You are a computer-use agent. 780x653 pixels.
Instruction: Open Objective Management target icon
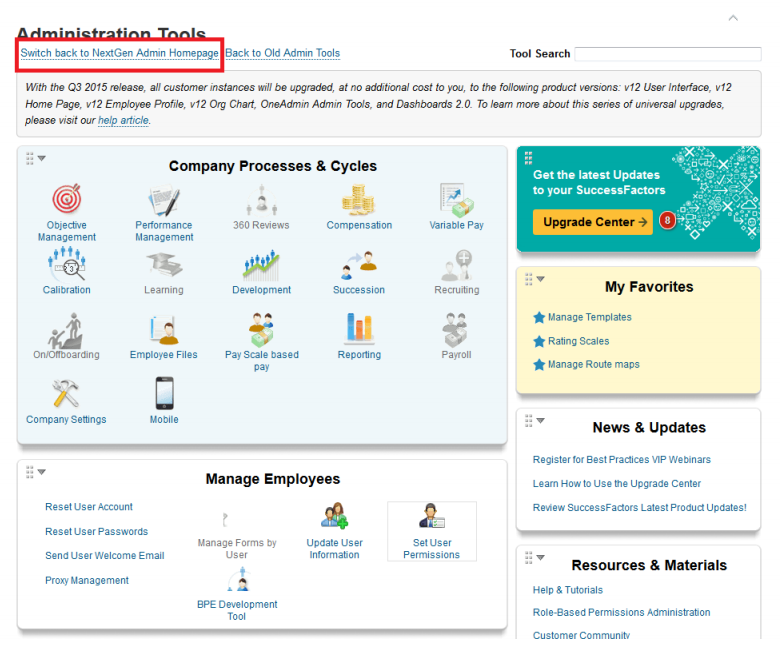[67, 198]
